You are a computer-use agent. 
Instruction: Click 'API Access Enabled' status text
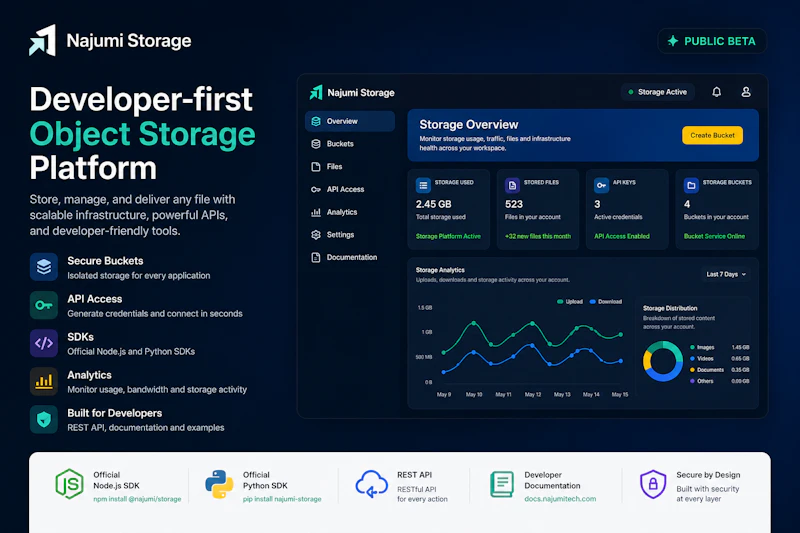(621, 236)
